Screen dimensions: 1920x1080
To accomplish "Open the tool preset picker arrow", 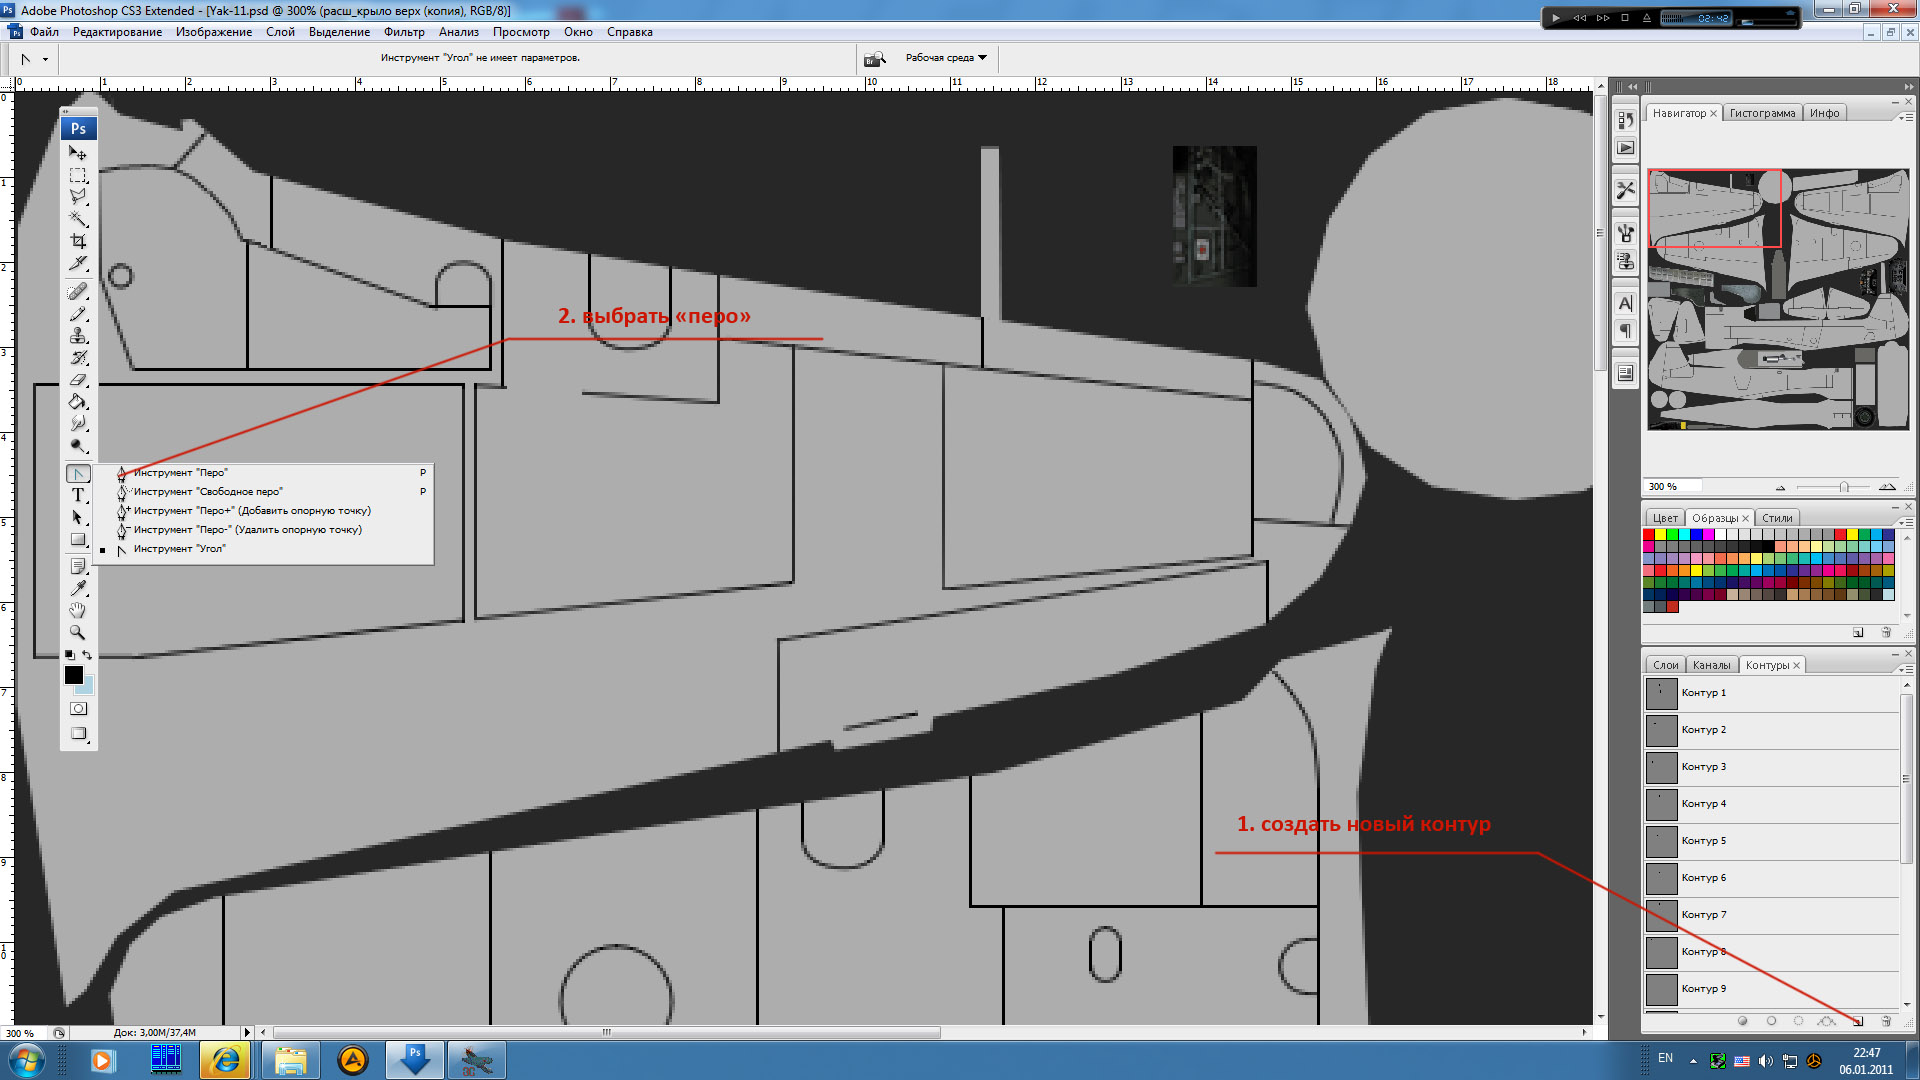I will click(45, 59).
